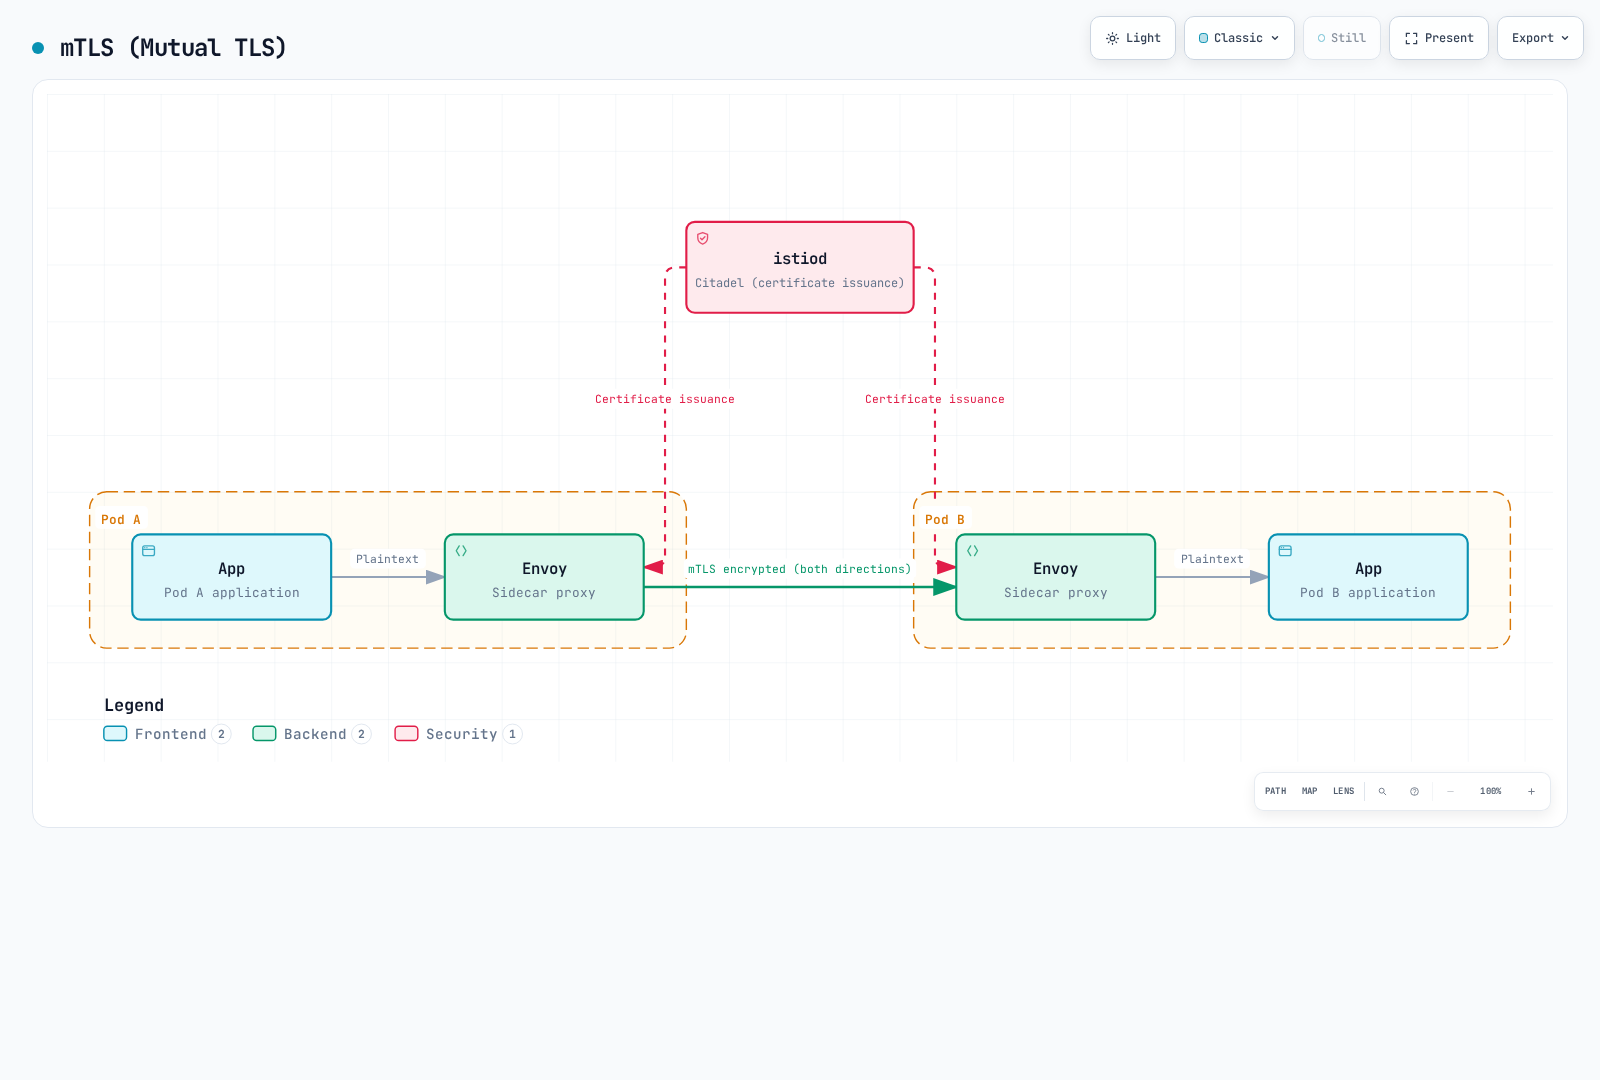The image size is (1600, 1080).
Task: Filter by Security legend entry
Action: (458, 734)
